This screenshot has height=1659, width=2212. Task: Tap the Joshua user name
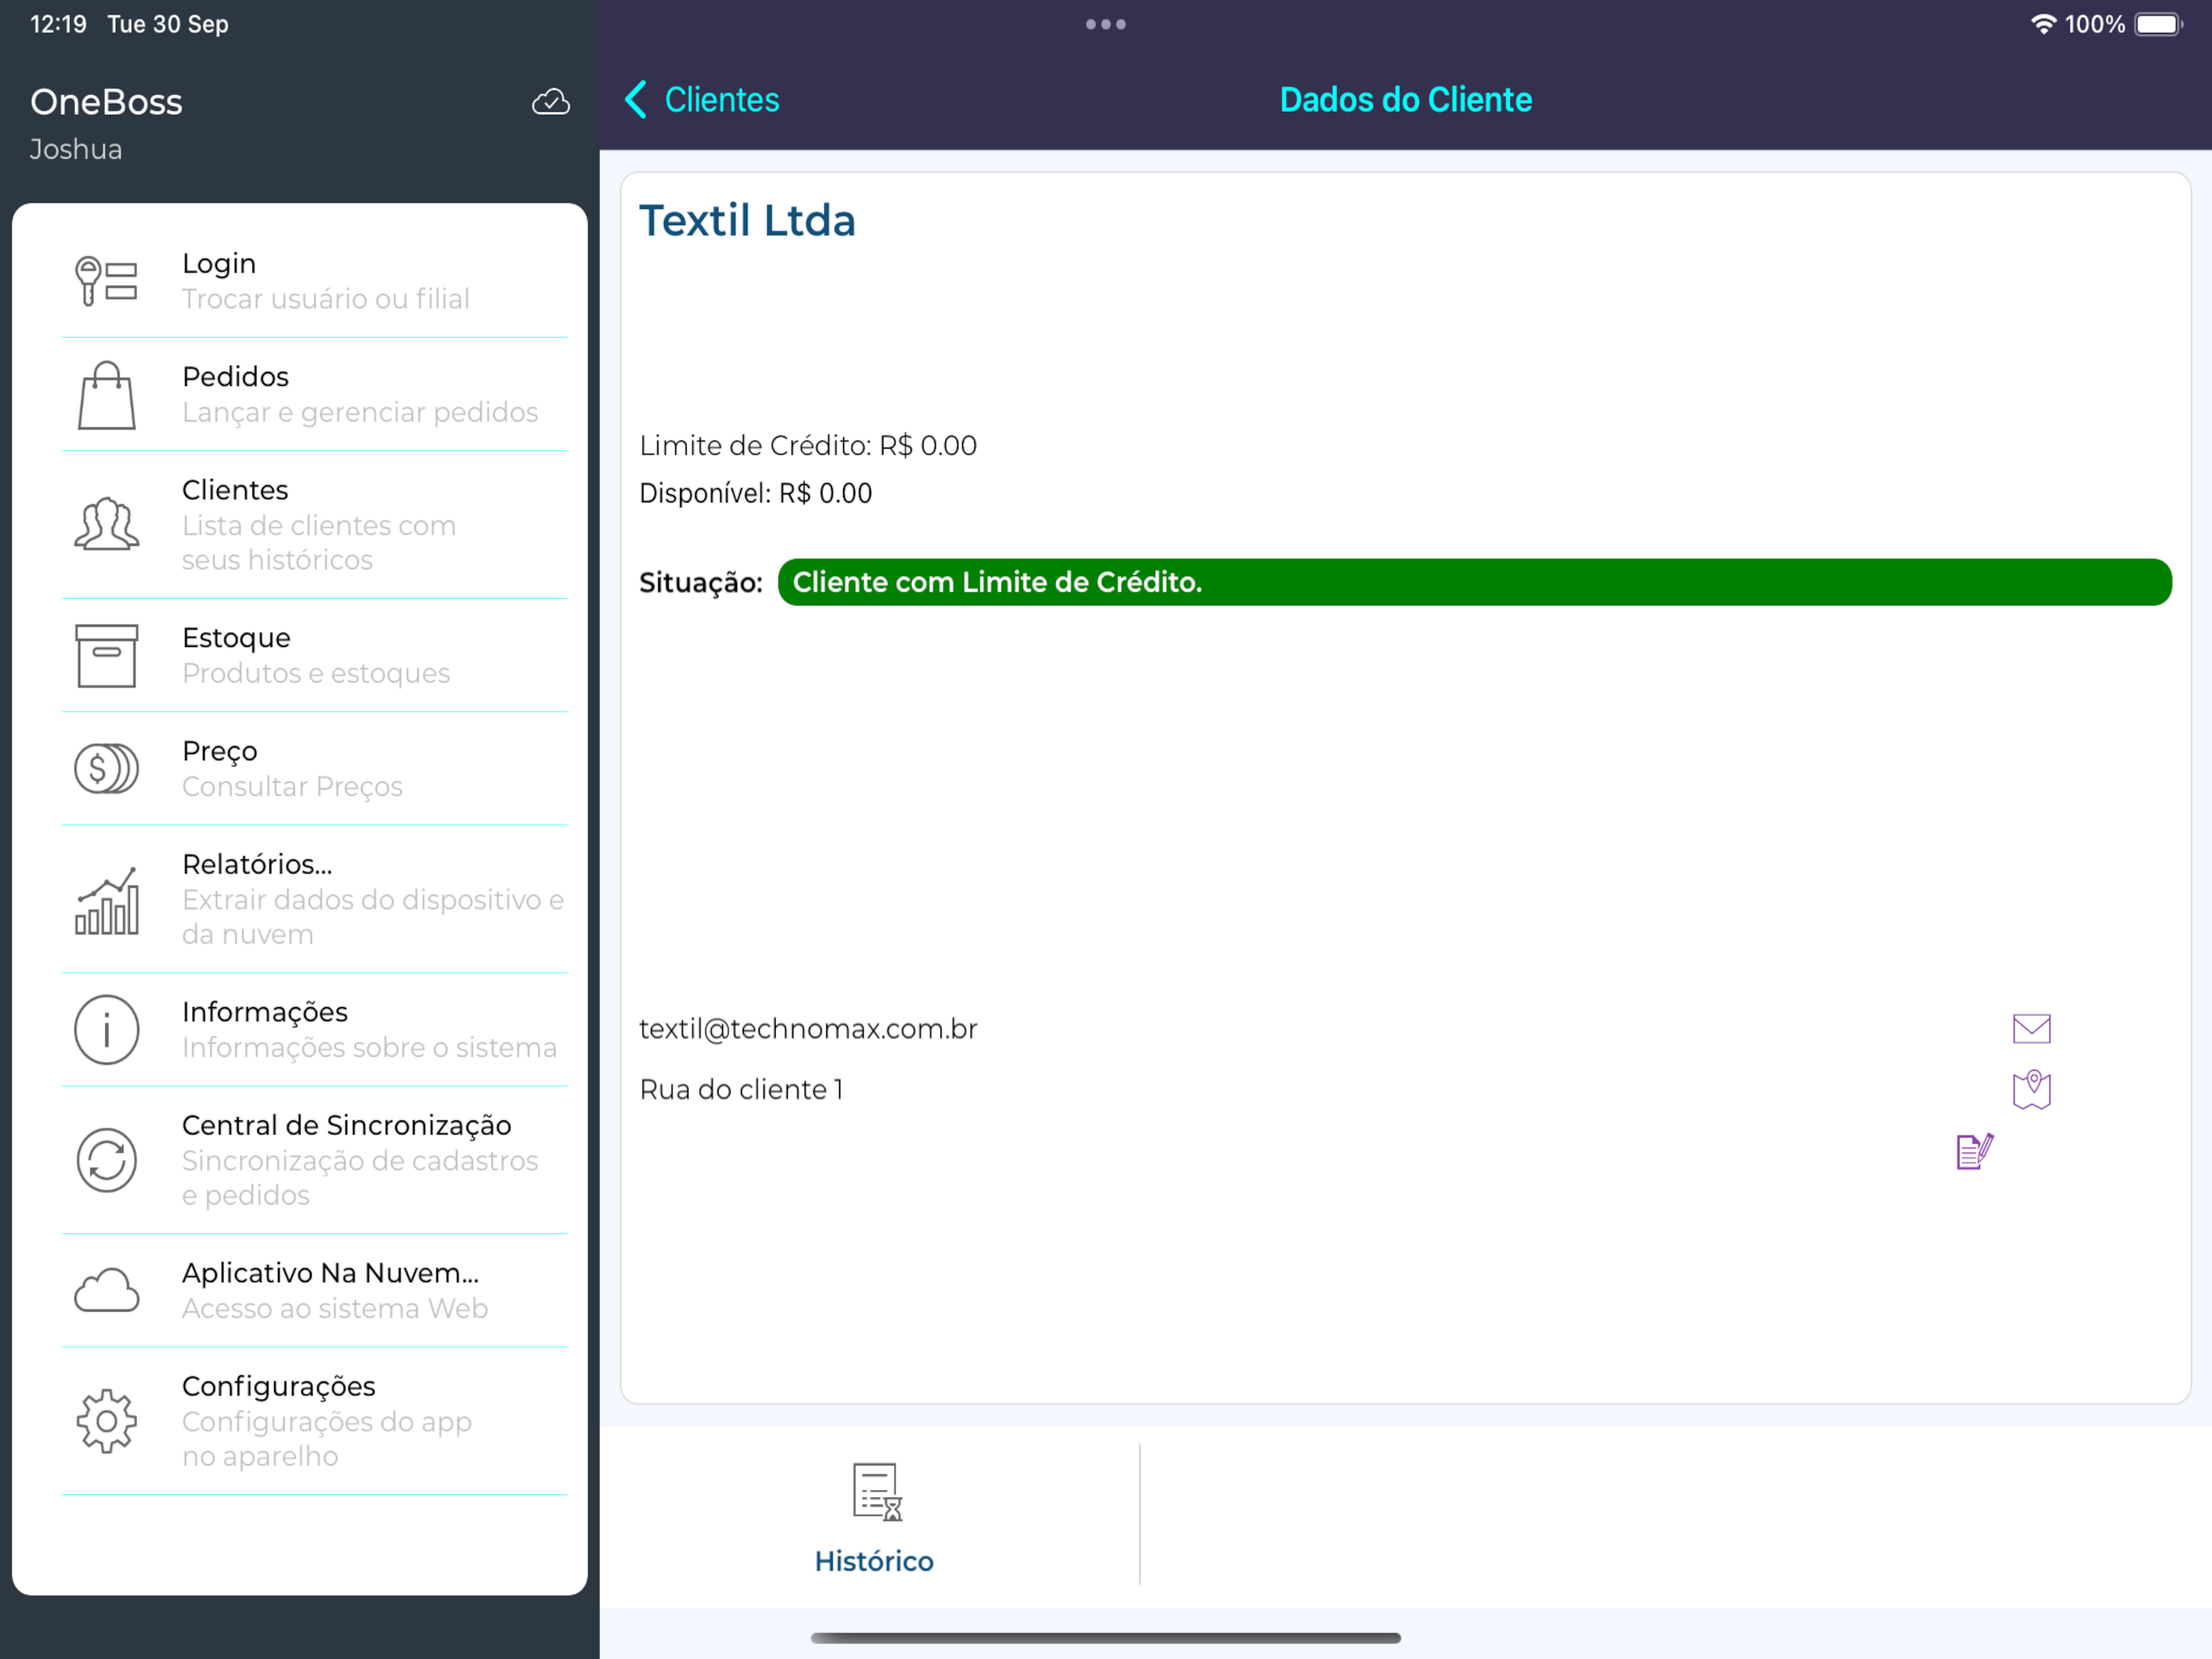[x=76, y=149]
